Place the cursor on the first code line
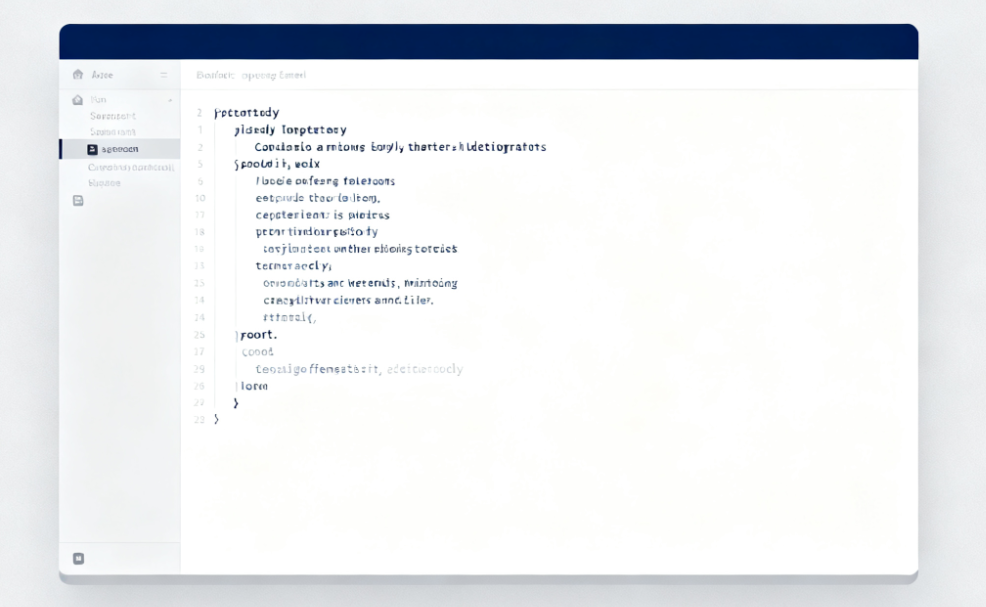 coord(247,113)
